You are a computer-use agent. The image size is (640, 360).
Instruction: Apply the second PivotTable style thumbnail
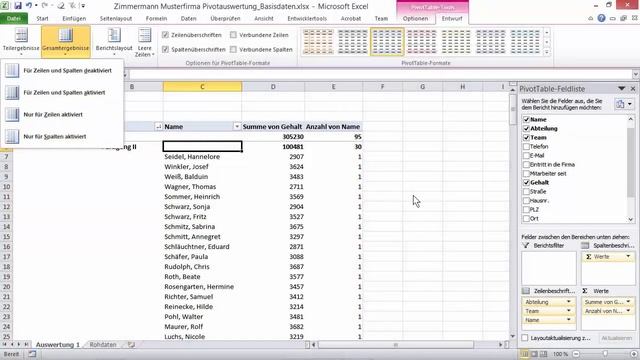pyautogui.click(x=353, y=42)
